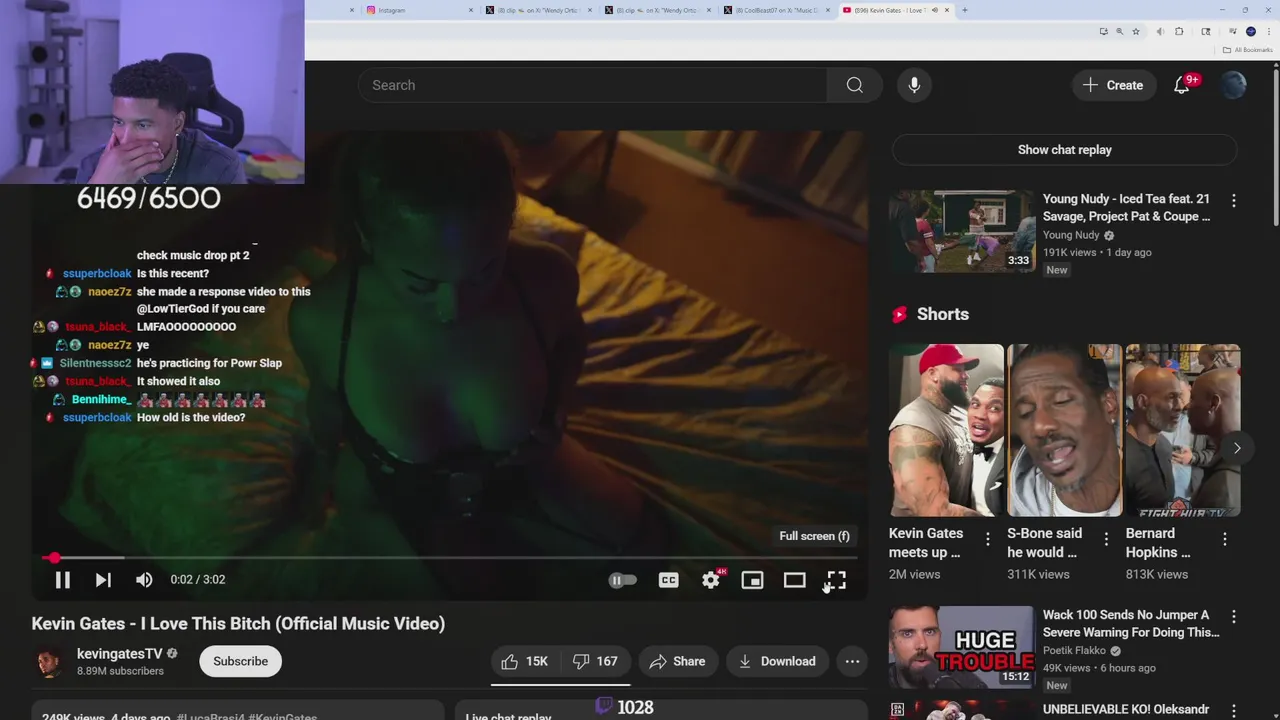Show next Shorts with arrow
Screen dimensions: 1280x720
[1237, 448]
